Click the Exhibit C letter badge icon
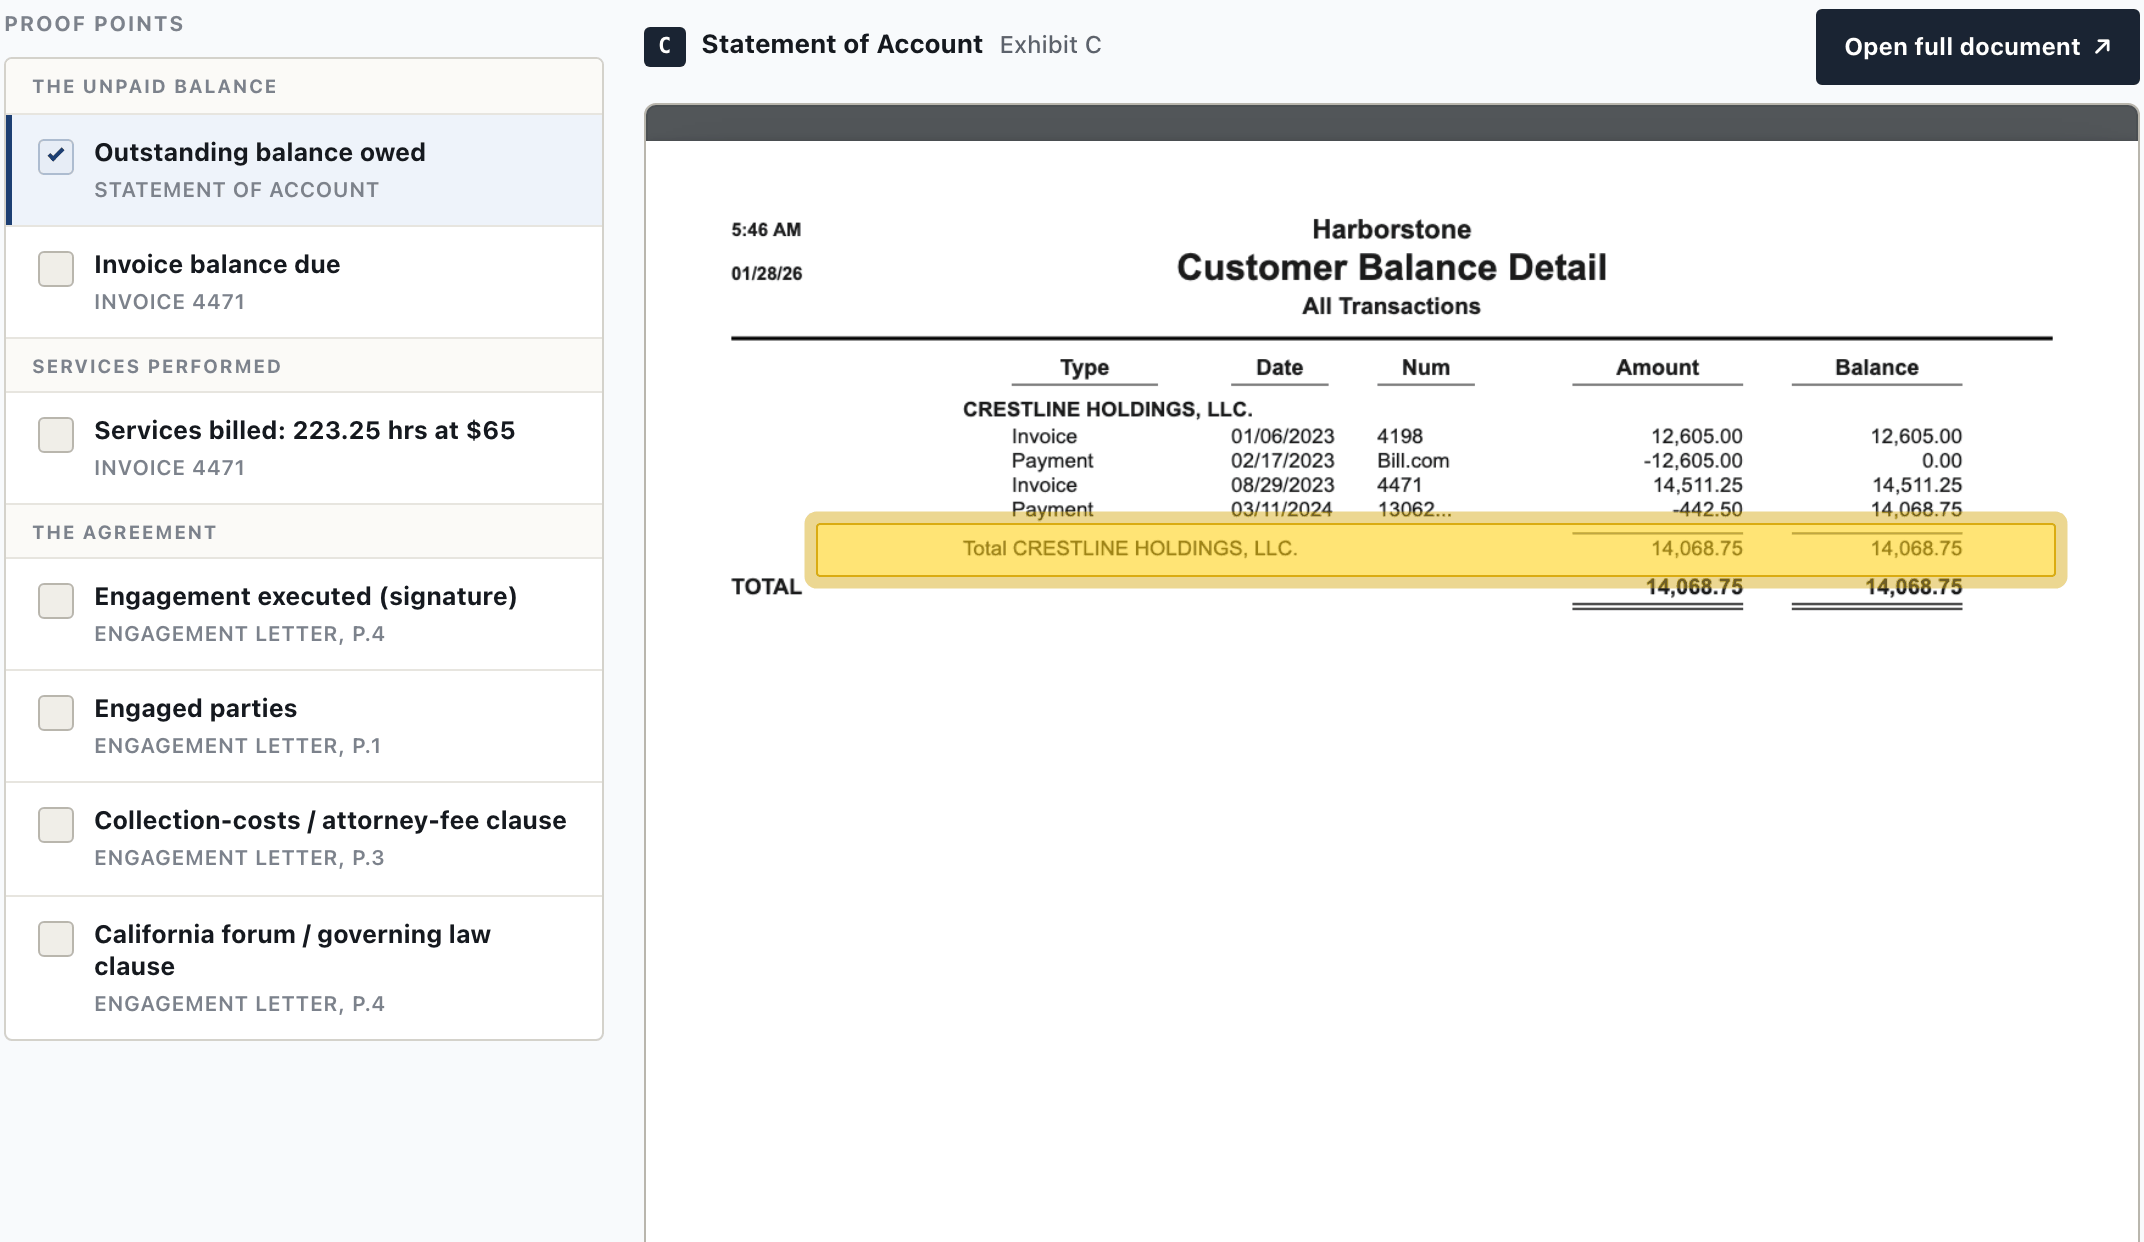The height and width of the screenshot is (1242, 2144). click(x=665, y=46)
